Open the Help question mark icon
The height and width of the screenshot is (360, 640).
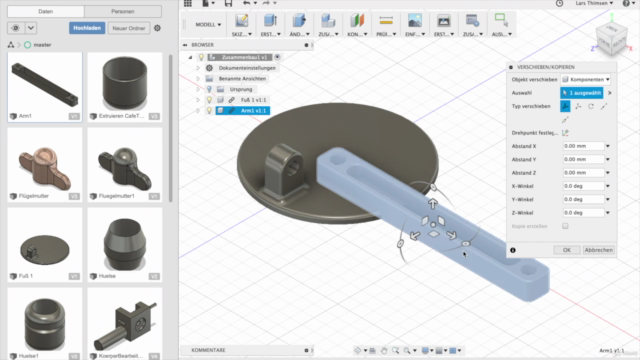point(626,3)
